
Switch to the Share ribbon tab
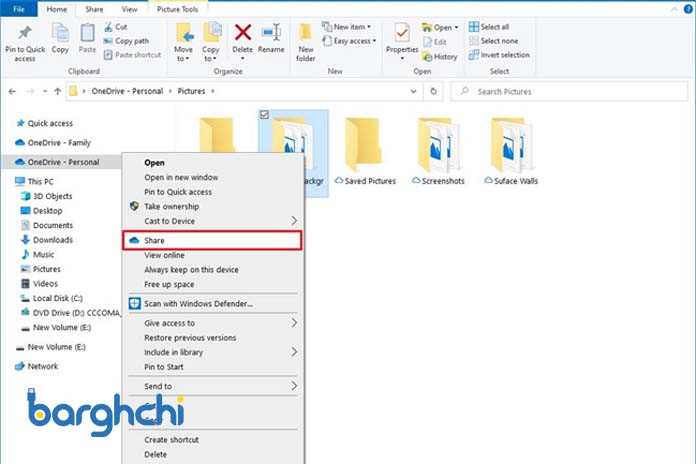click(94, 9)
